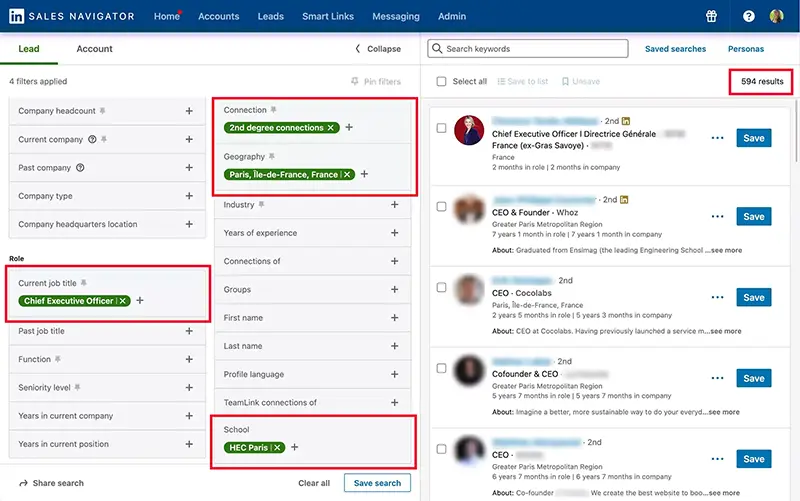Check the CEO Cocolabs lead checkbox
This screenshot has width=800, height=501.
point(441,287)
